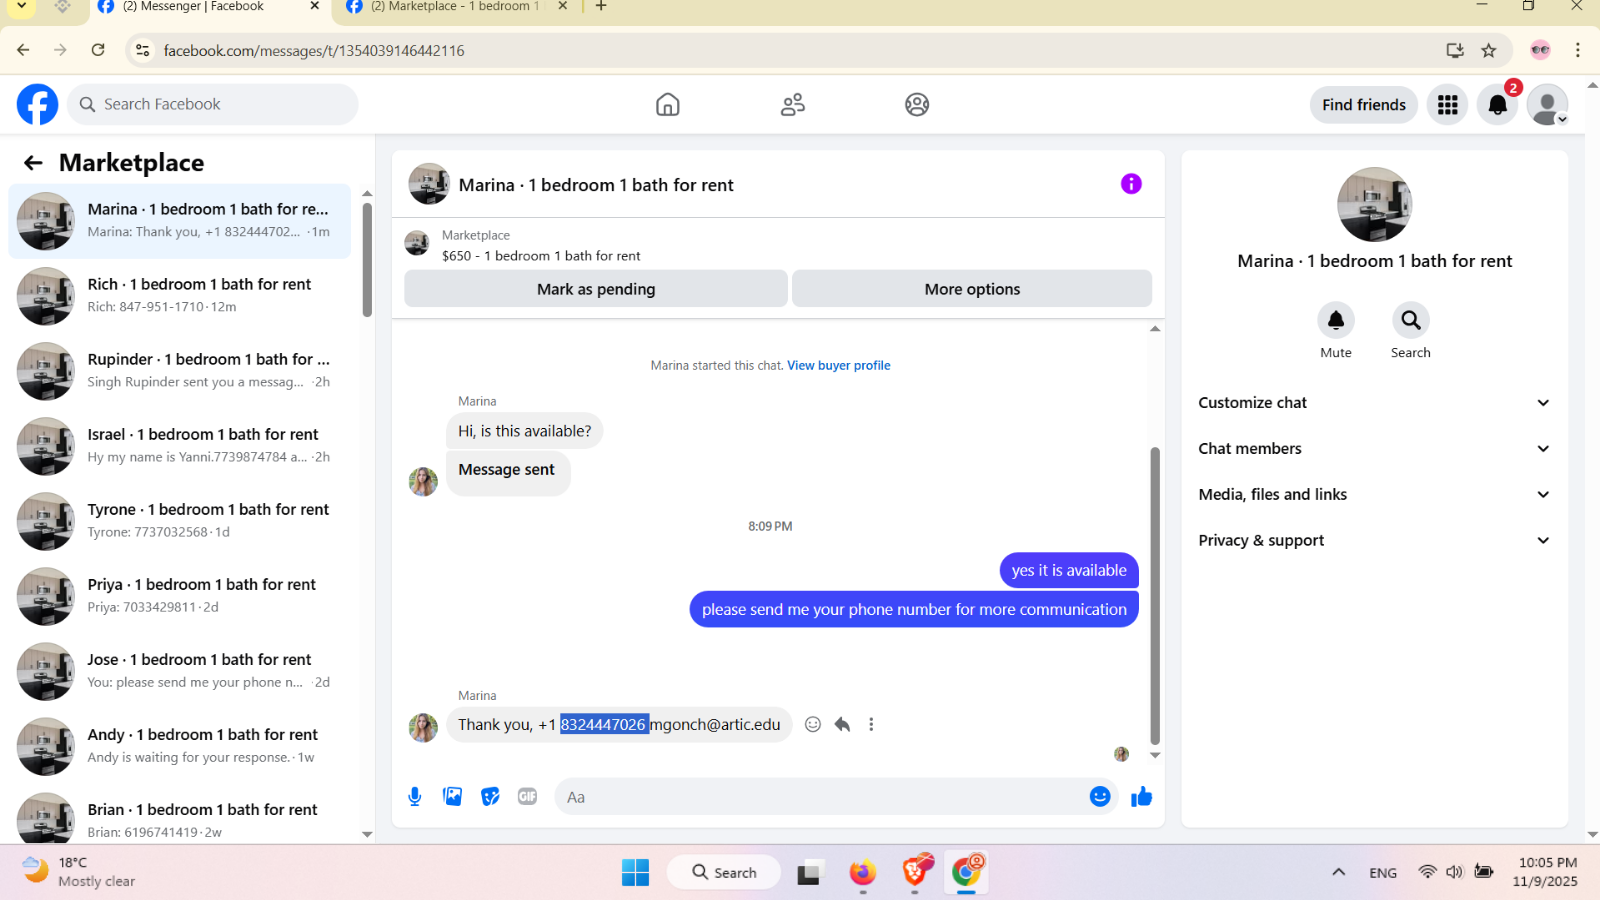Open more options for Marina's last message
This screenshot has width=1600, height=900.
pyautogui.click(x=871, y=725)
